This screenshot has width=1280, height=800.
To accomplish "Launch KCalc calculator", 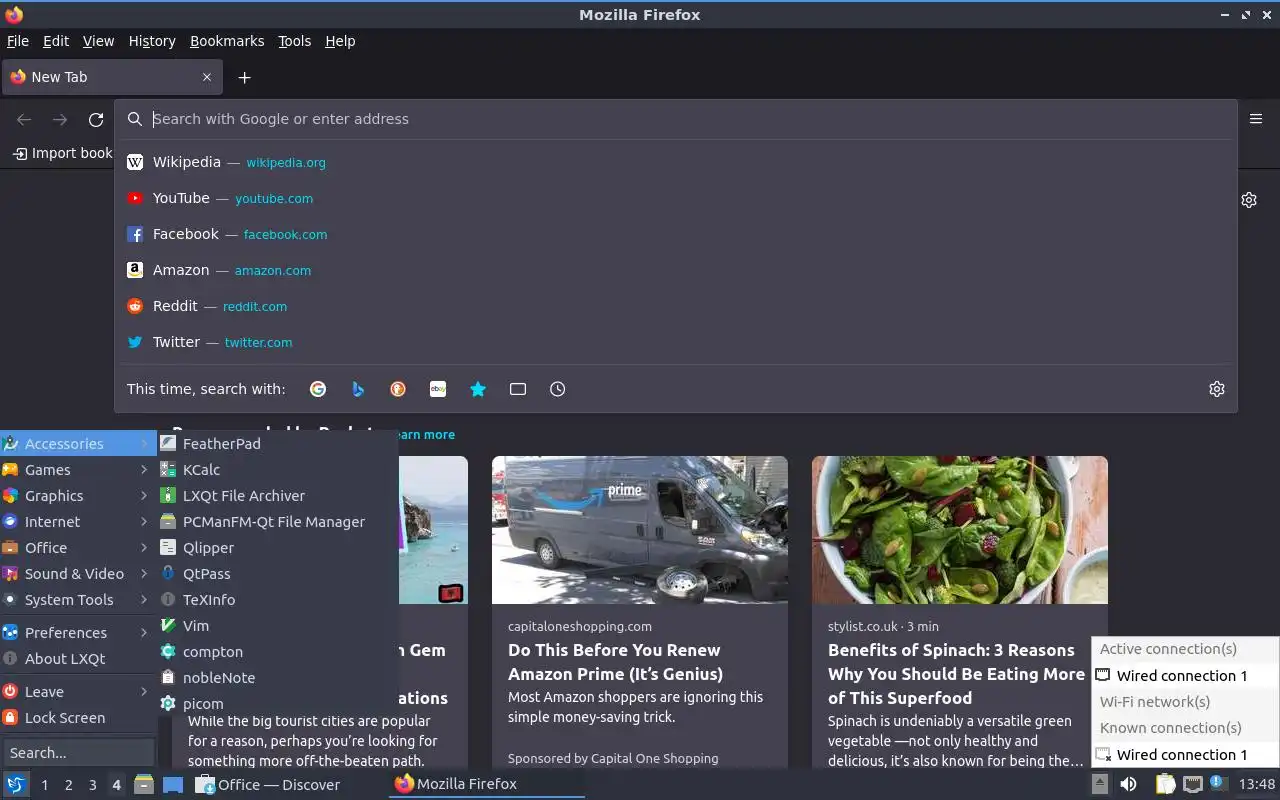I will click(x=277, y=469).
